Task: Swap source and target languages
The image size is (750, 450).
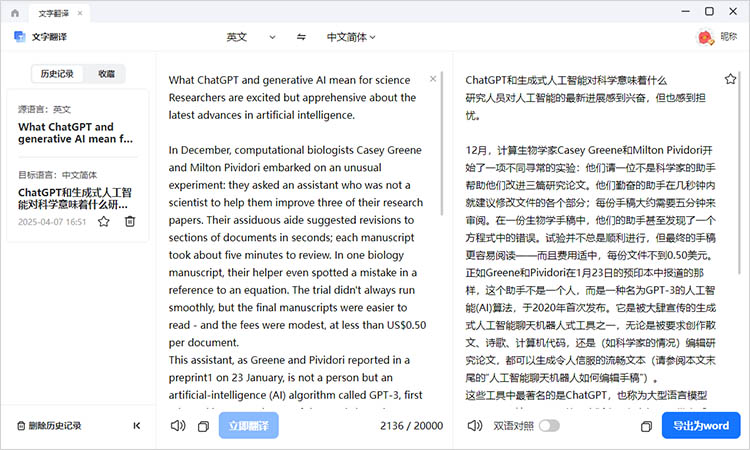Action: coord(301,37)
